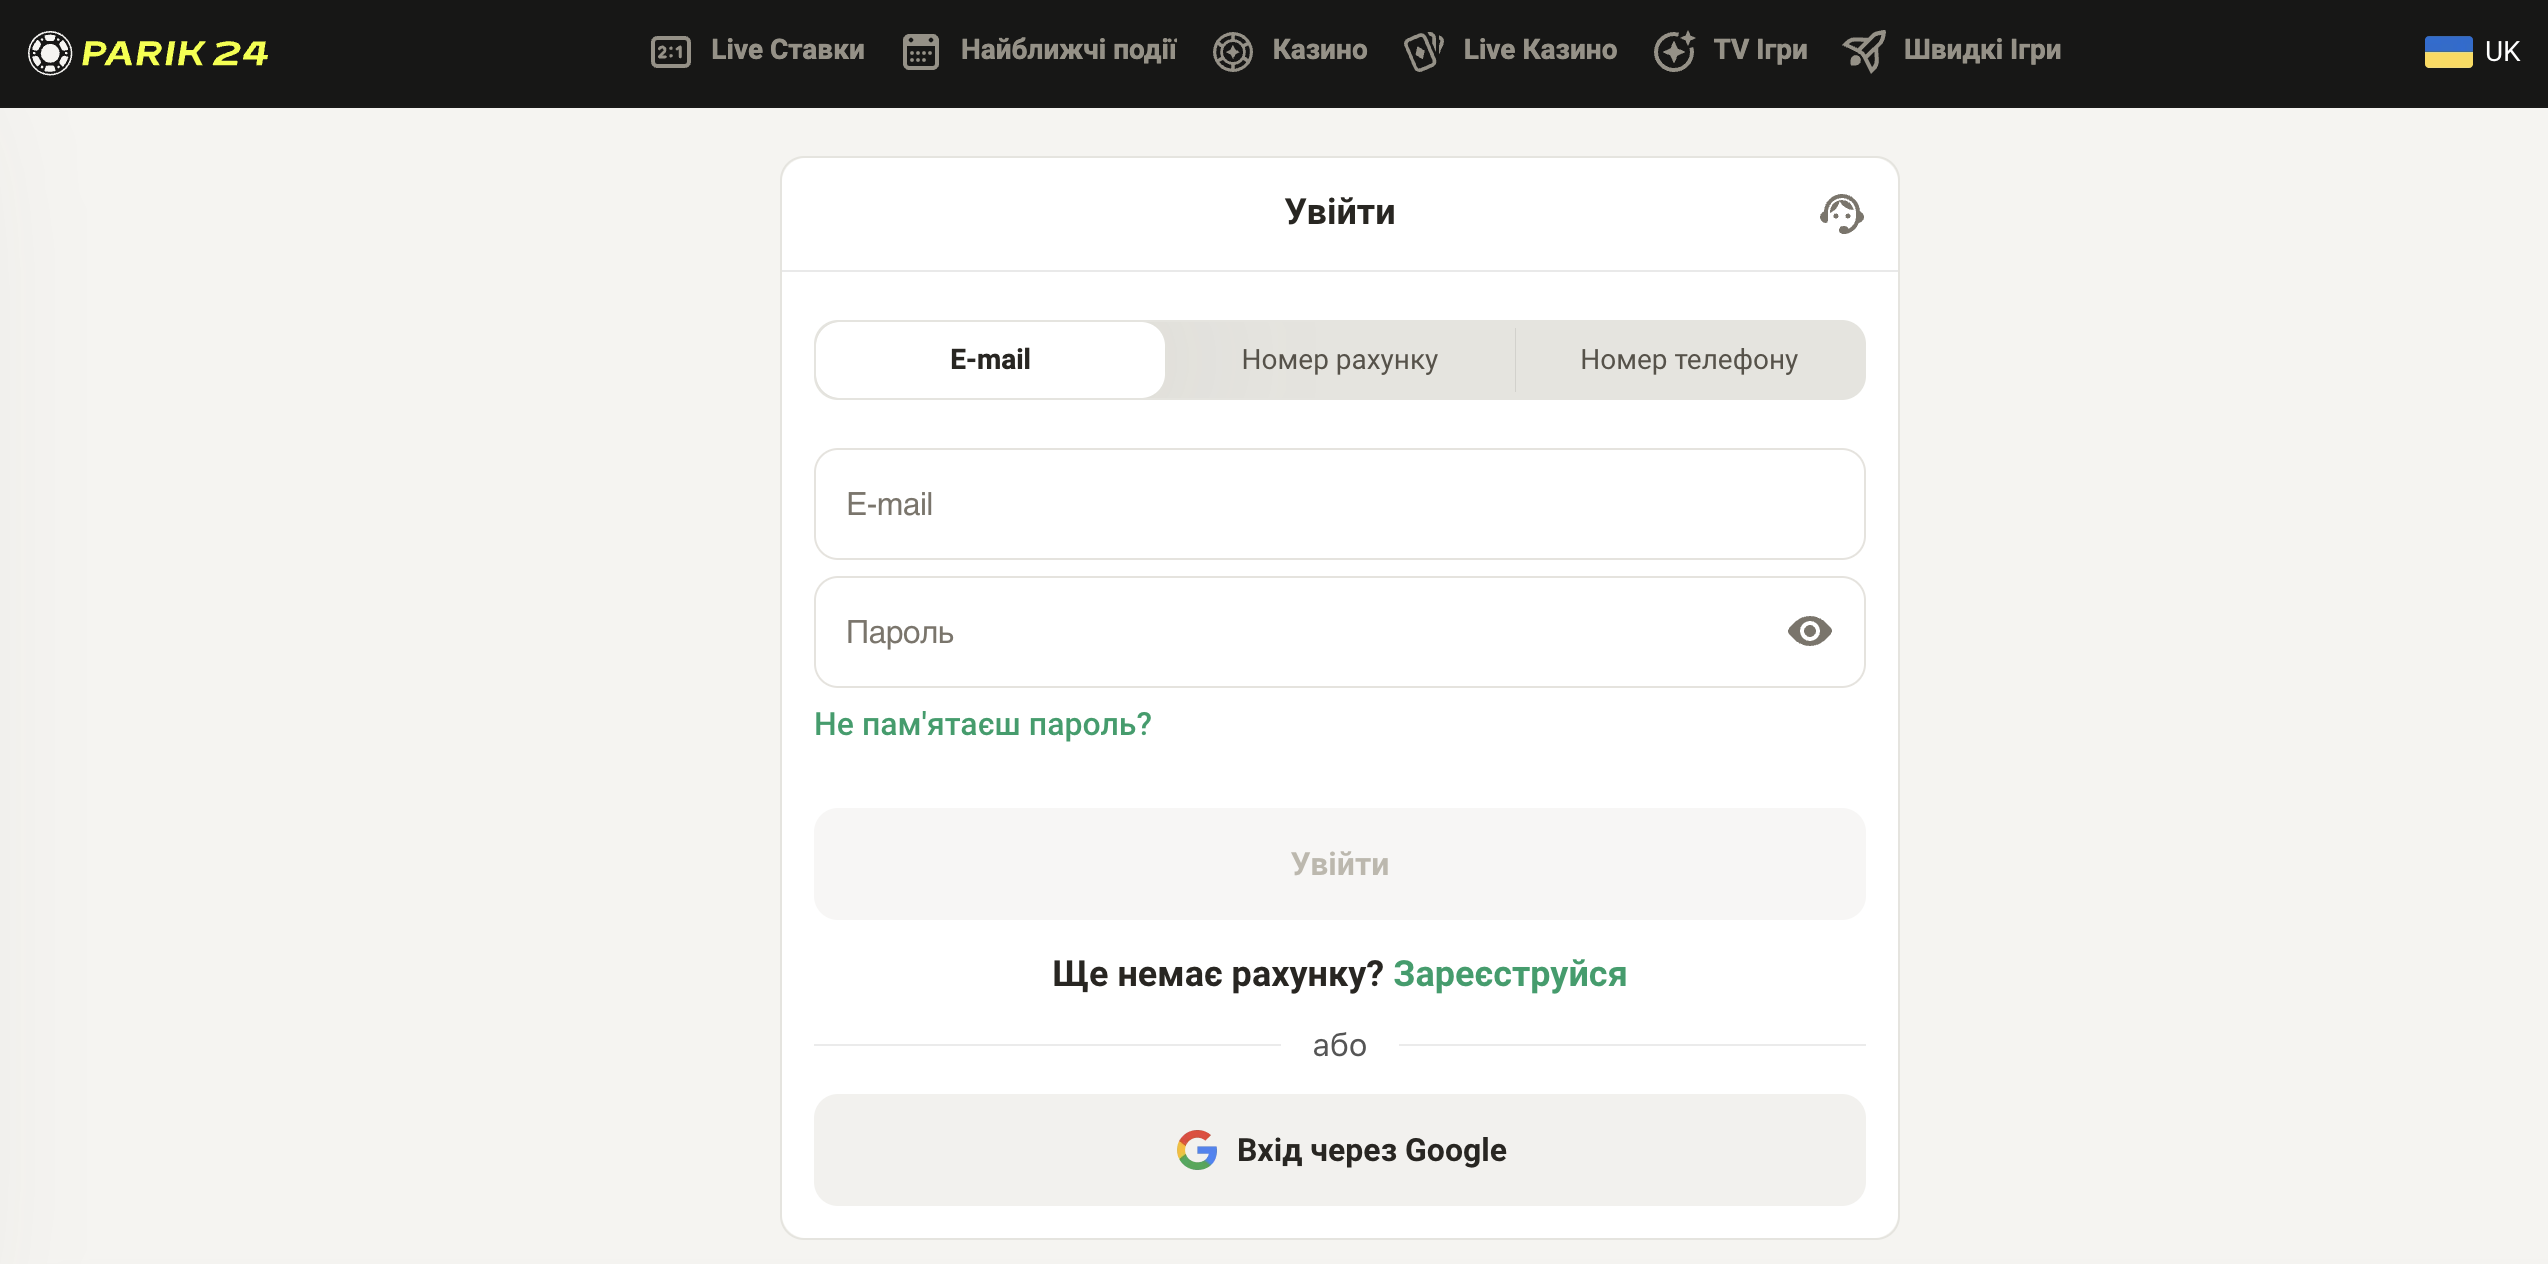The height and width of the screenshot is (1264, 2548).
Task: Click the TV Ігри sparkle icon
Action: (x=1674, y=51)
